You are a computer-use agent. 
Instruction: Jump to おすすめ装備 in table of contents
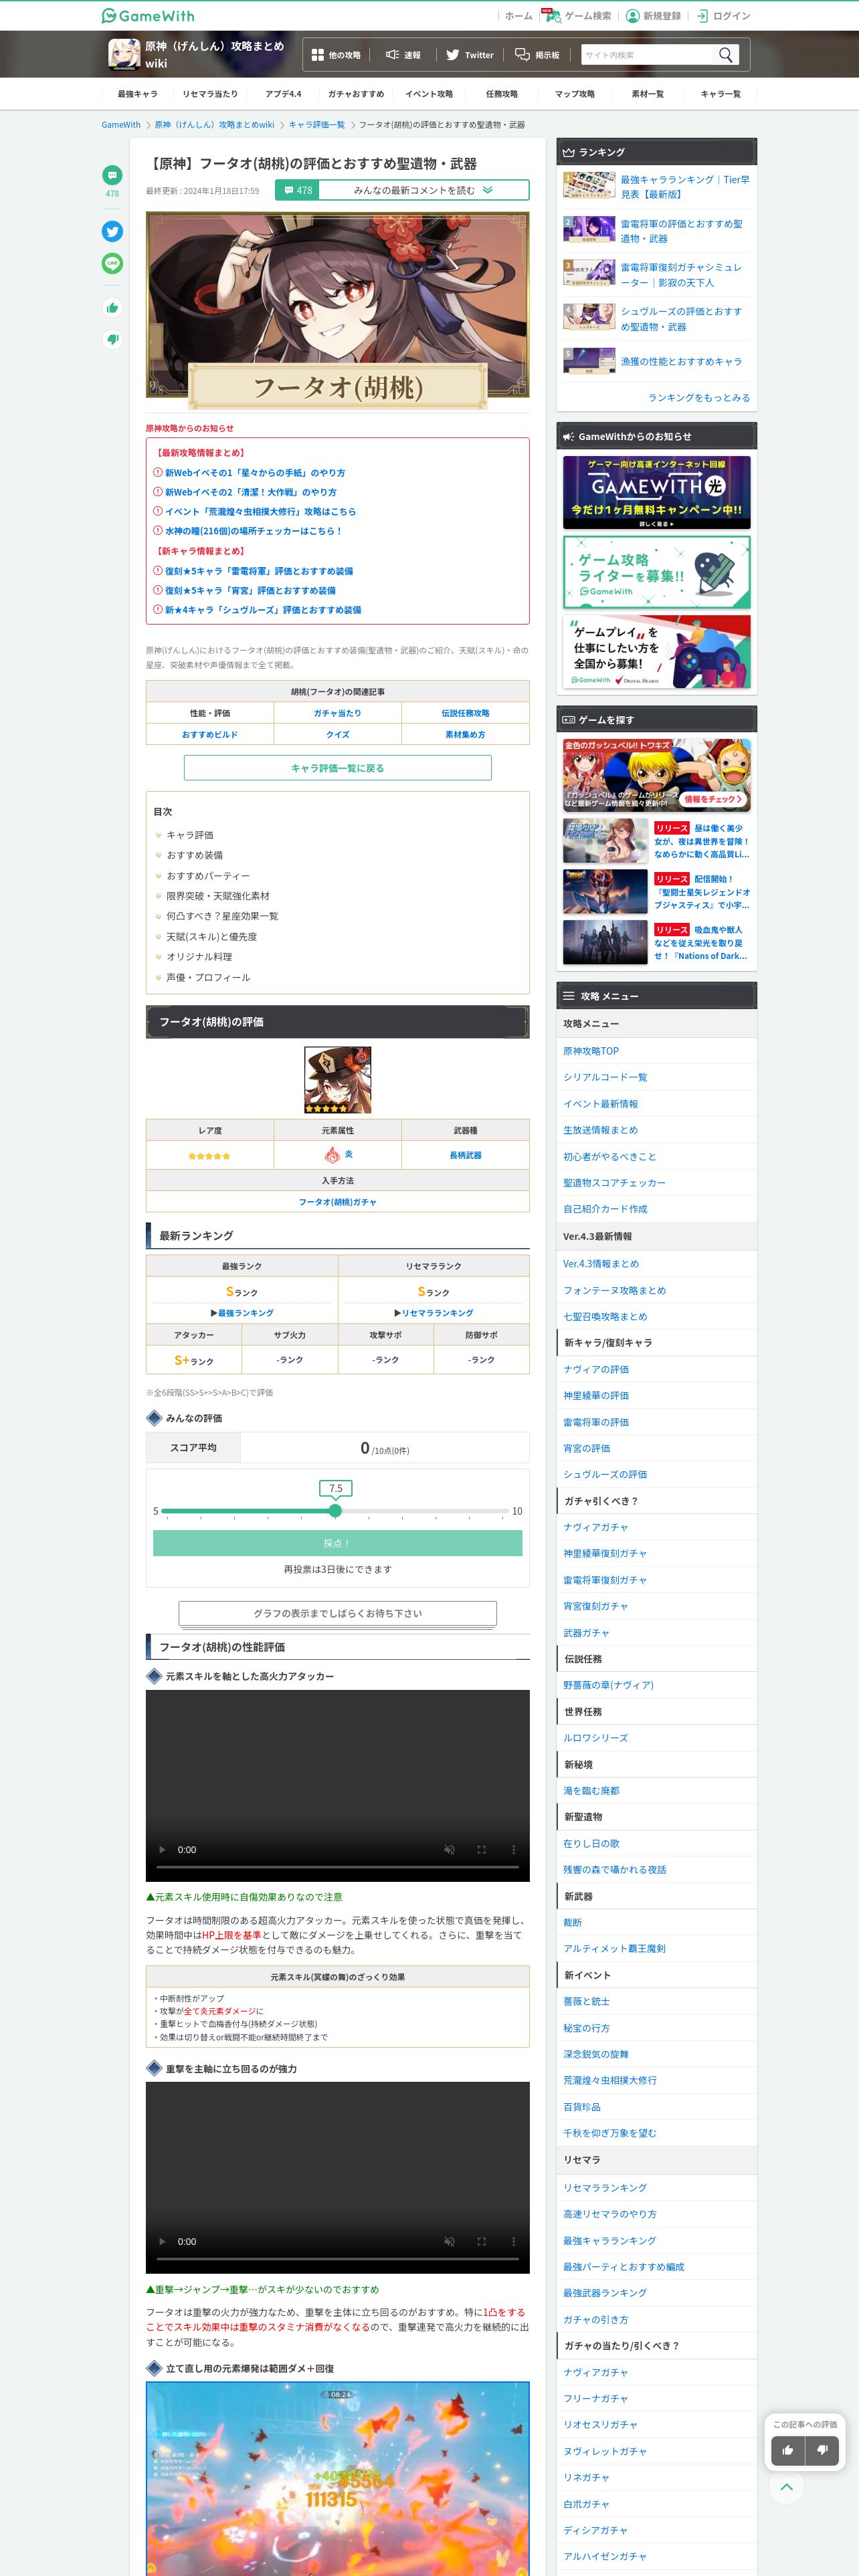click(x=194, y=855)
